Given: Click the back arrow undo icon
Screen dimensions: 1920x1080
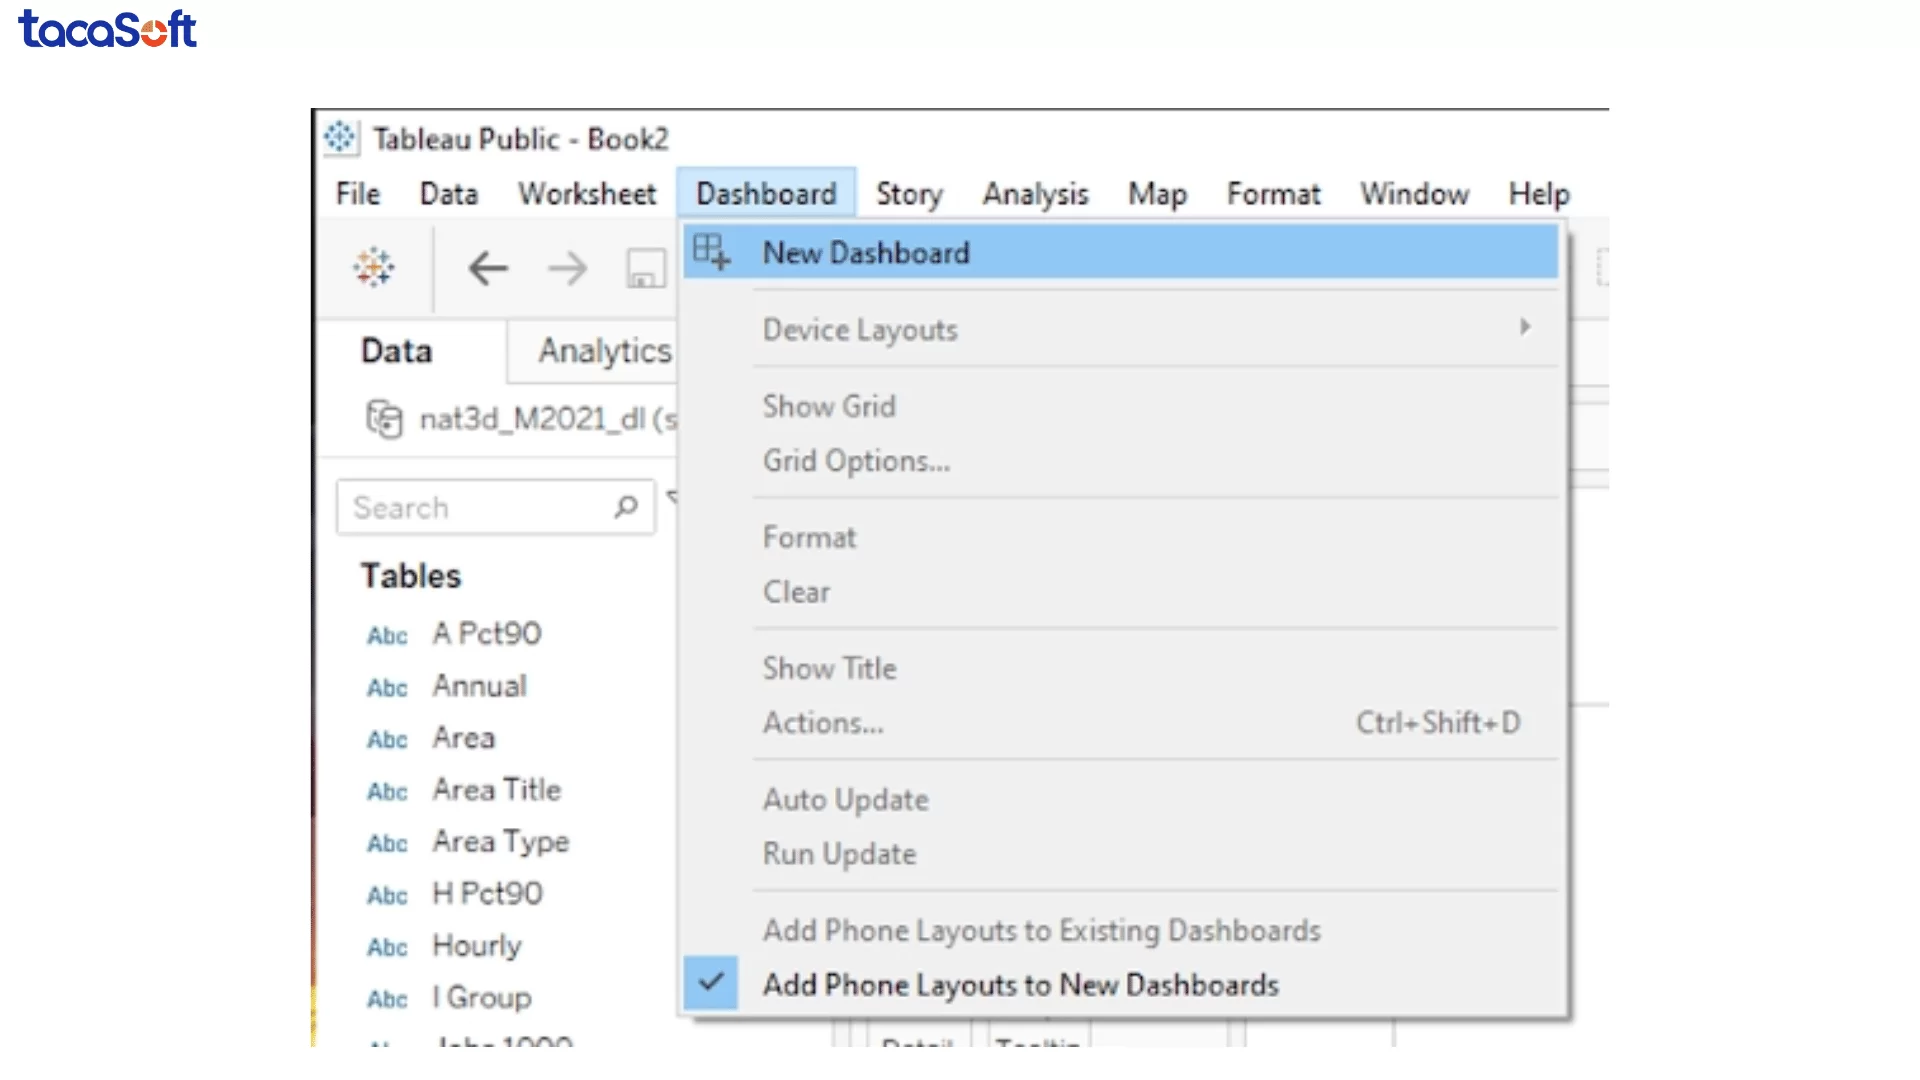Looking at the screenshot, I should 488,268.
